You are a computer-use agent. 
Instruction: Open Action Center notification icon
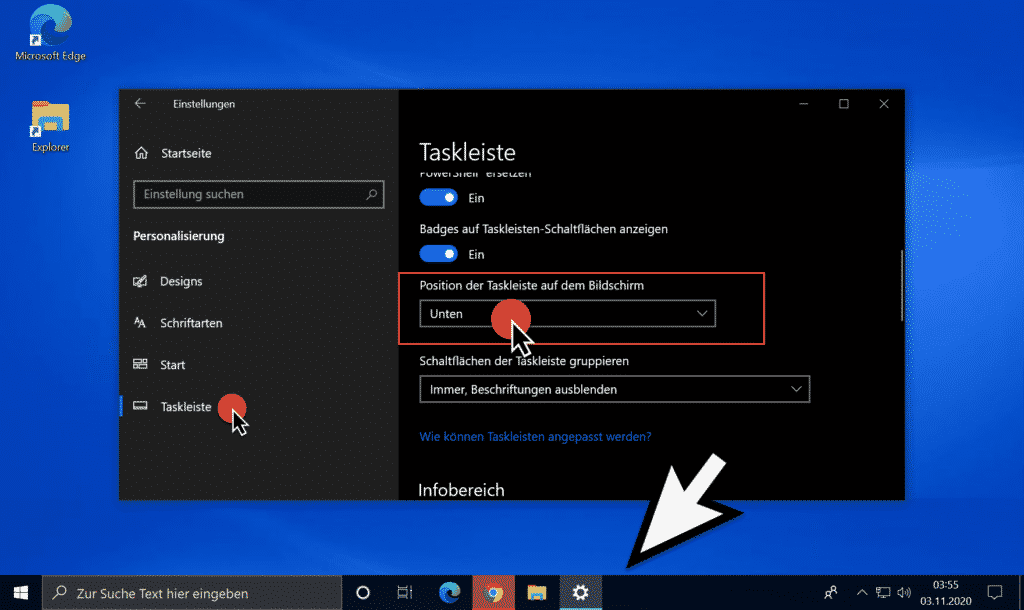(x=995, y=593)
